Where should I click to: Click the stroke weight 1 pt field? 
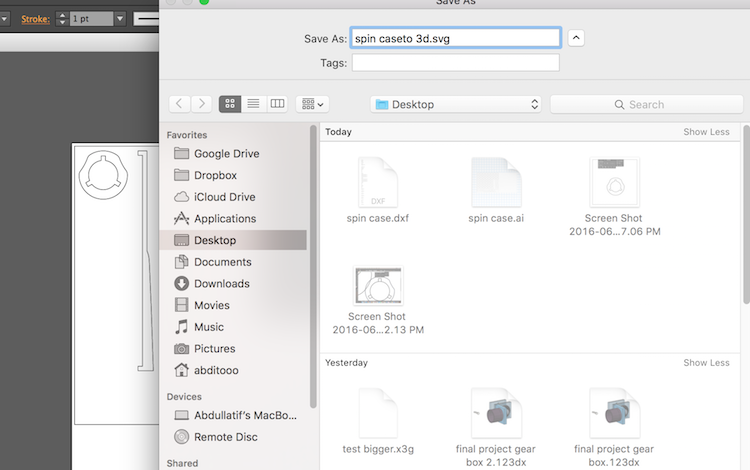92,19
